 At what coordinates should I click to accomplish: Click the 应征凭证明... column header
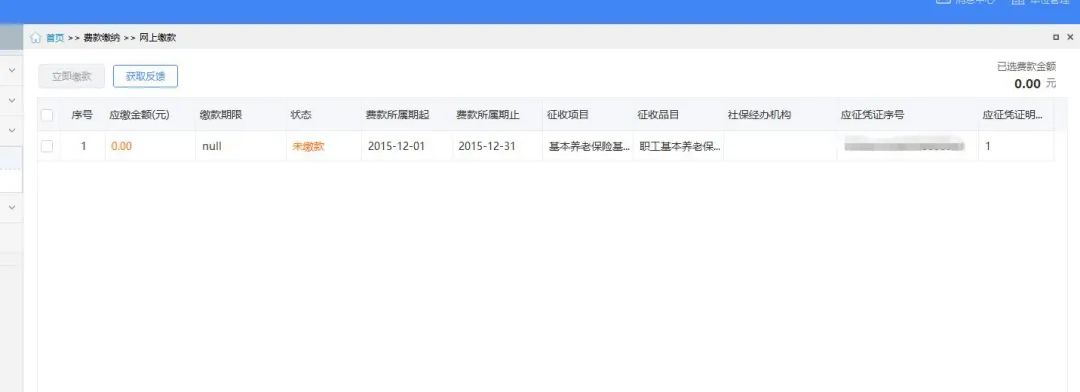(1012, 115)
